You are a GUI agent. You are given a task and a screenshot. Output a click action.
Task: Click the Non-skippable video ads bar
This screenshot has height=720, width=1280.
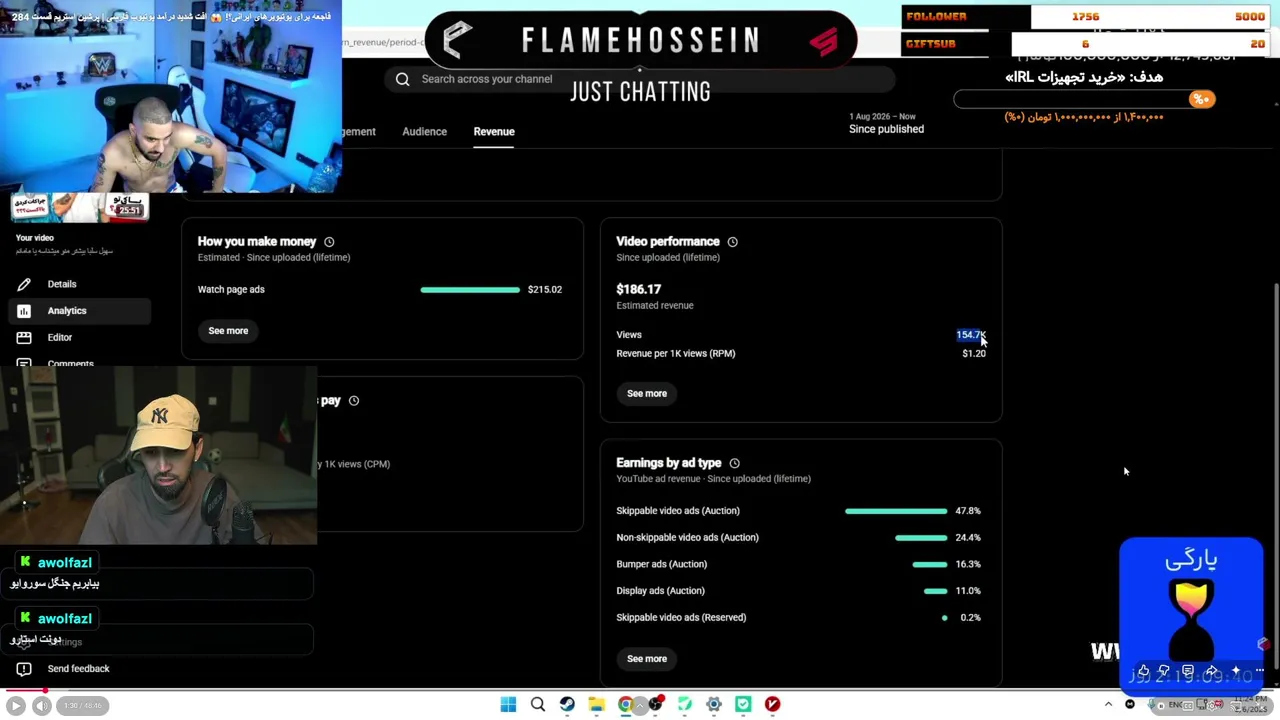tap(921, 538)
